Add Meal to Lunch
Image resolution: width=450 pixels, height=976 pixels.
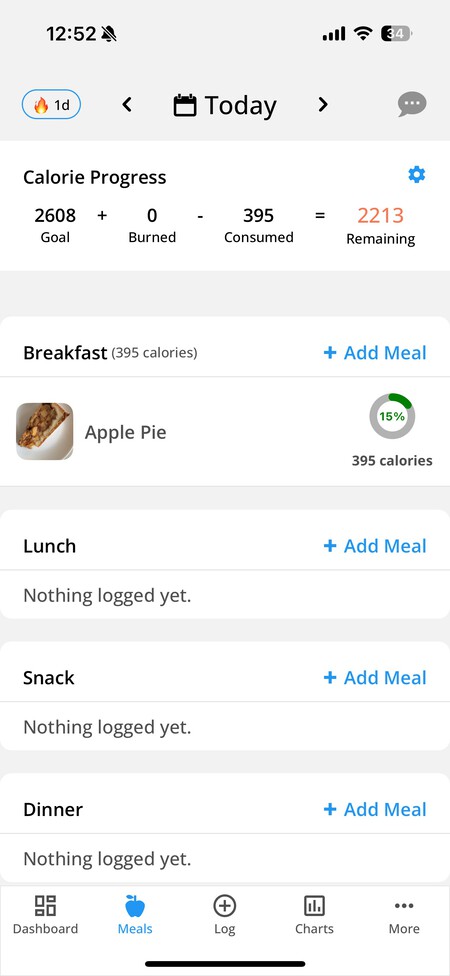[x=375, y=546]
